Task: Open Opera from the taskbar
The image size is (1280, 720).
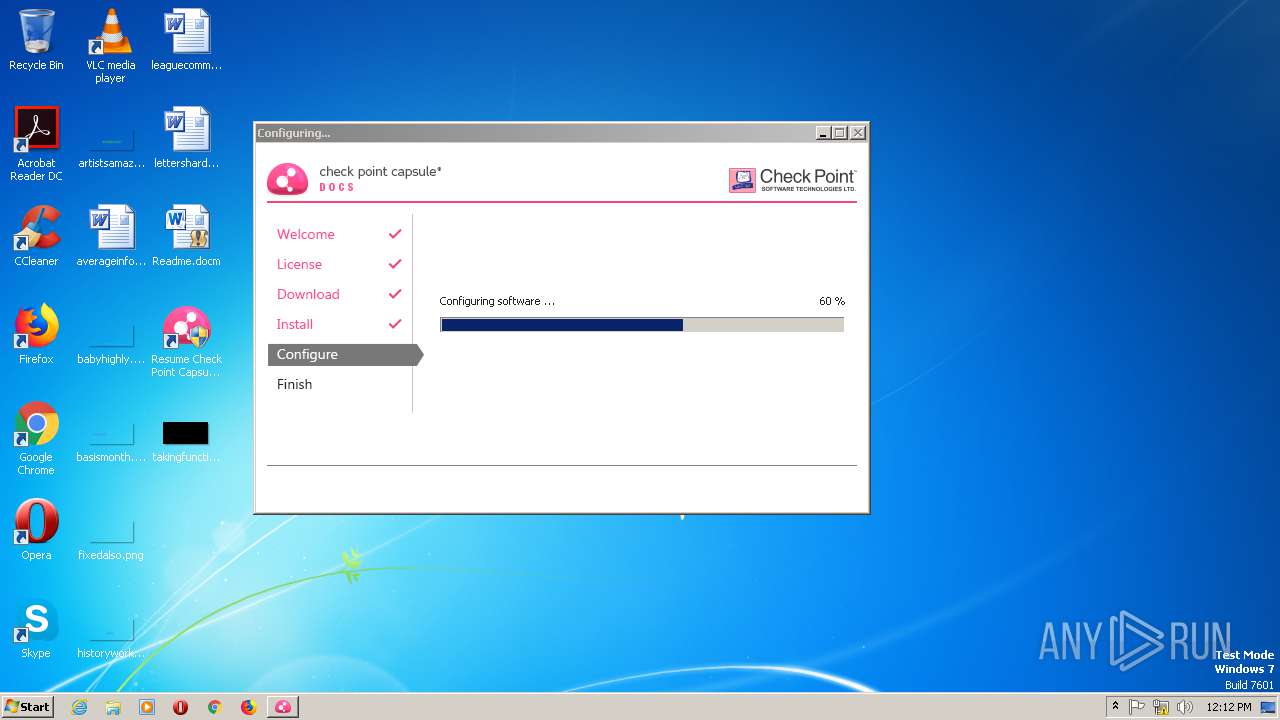Action: [x=181, y=707]
